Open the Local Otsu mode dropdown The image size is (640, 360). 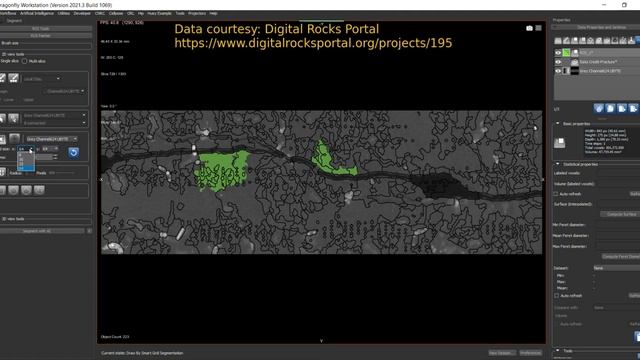click(x=42, y=79)
